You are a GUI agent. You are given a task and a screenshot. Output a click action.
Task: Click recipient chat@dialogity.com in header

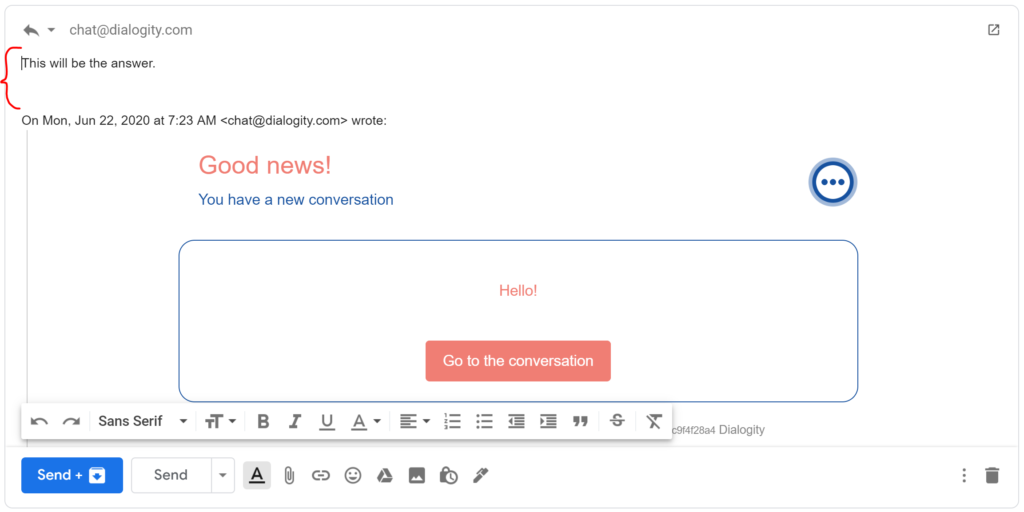click(x=131, y=30)
